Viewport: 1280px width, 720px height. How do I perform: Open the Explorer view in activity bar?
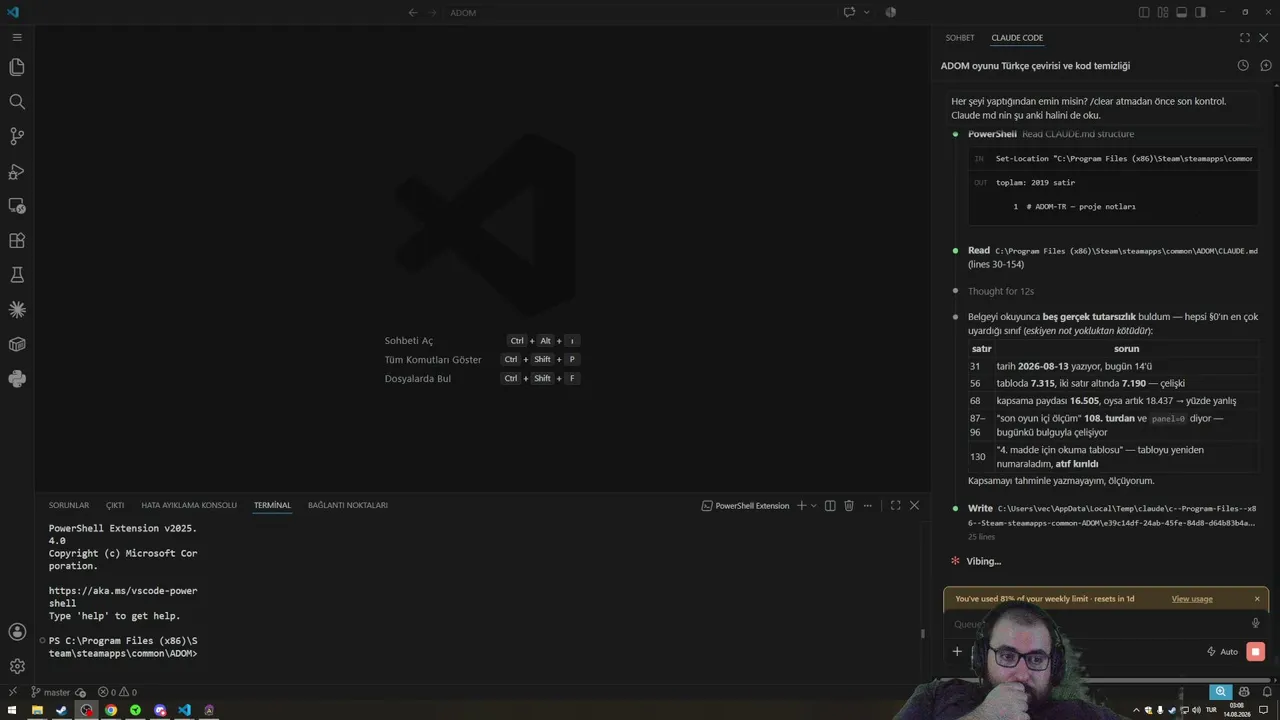click(x=17, y=67)
